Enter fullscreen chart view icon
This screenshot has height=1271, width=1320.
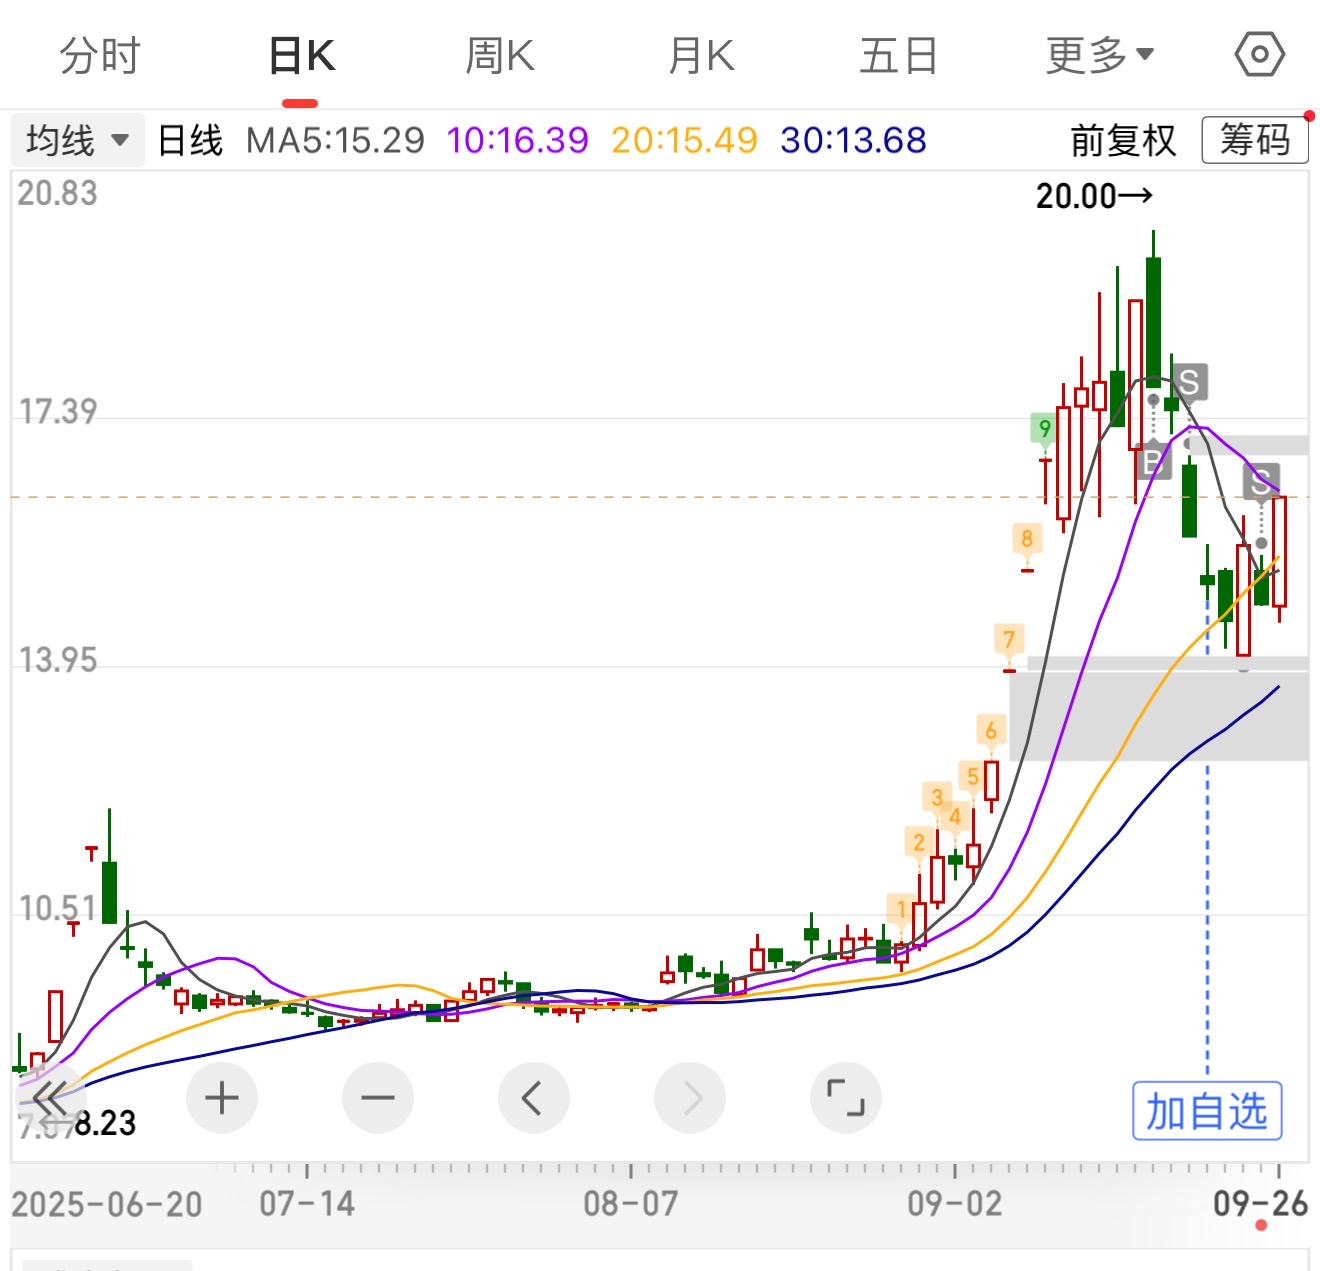point(845,1098)
